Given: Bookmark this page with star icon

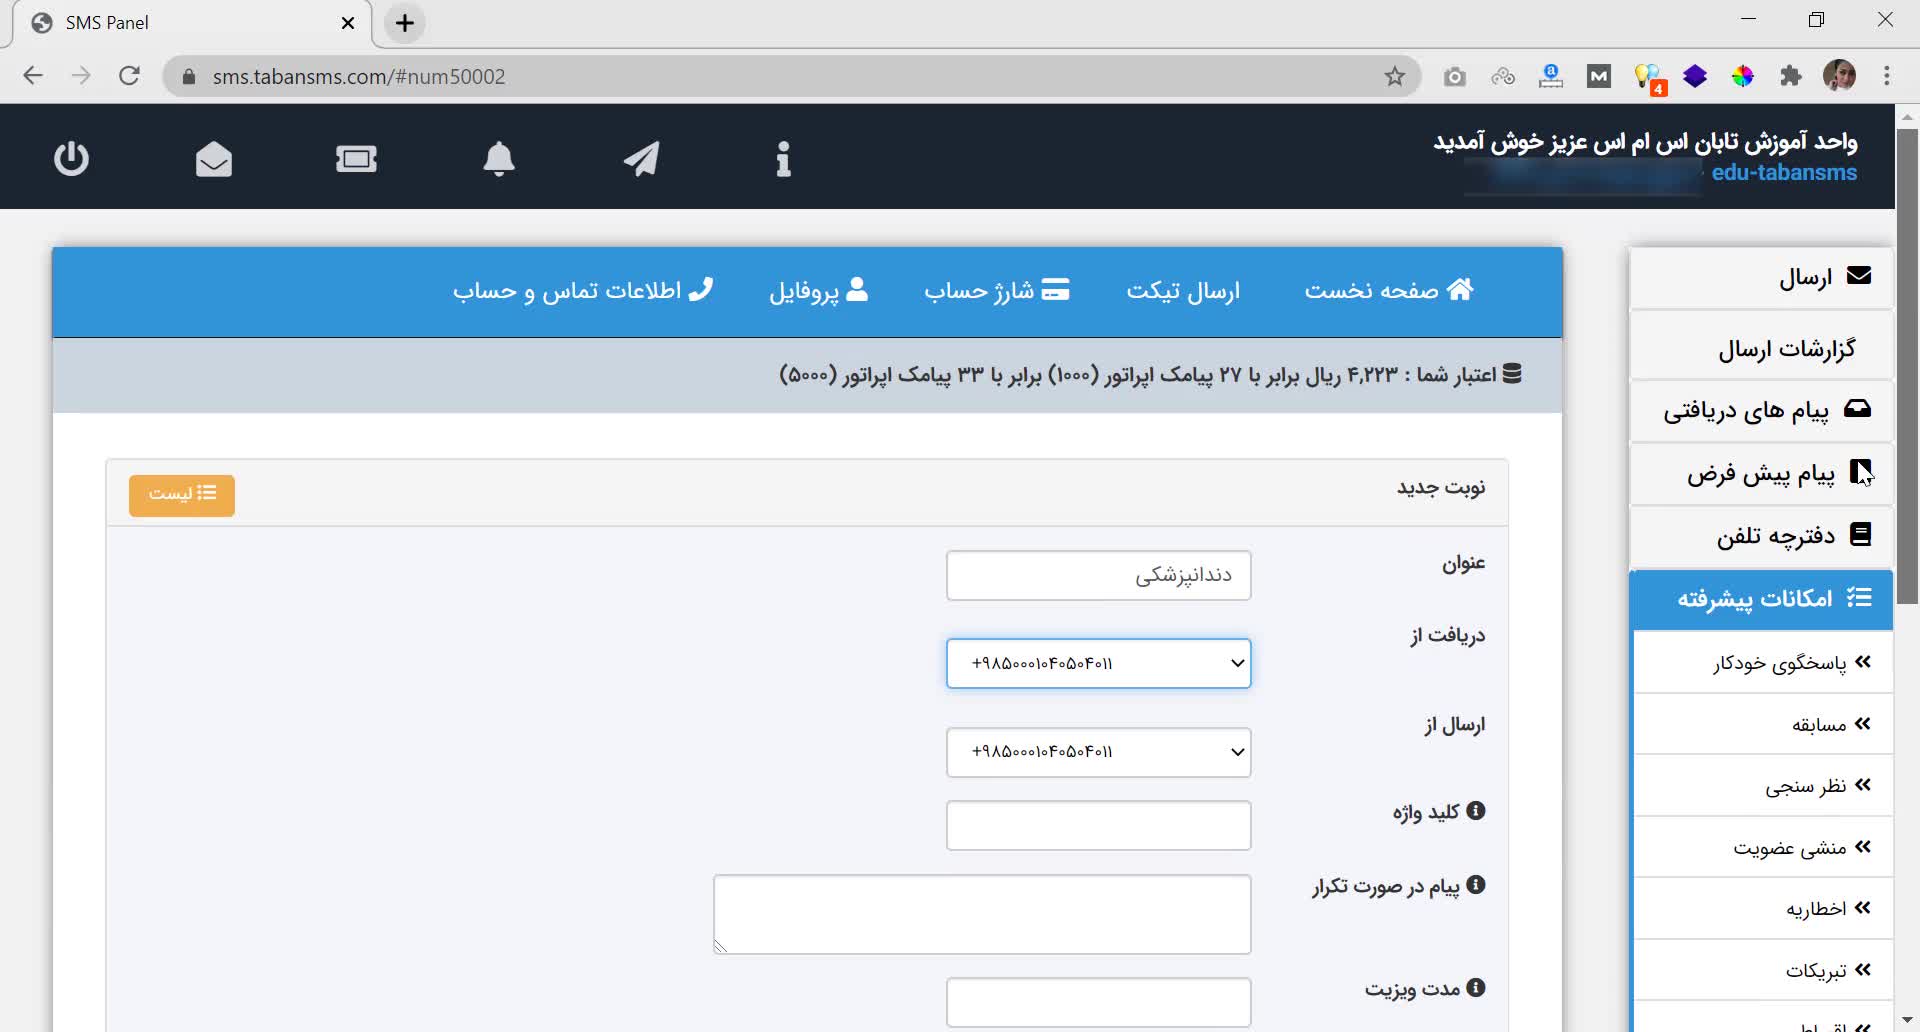Looking at the screenshot, I should click(1394, 77).
